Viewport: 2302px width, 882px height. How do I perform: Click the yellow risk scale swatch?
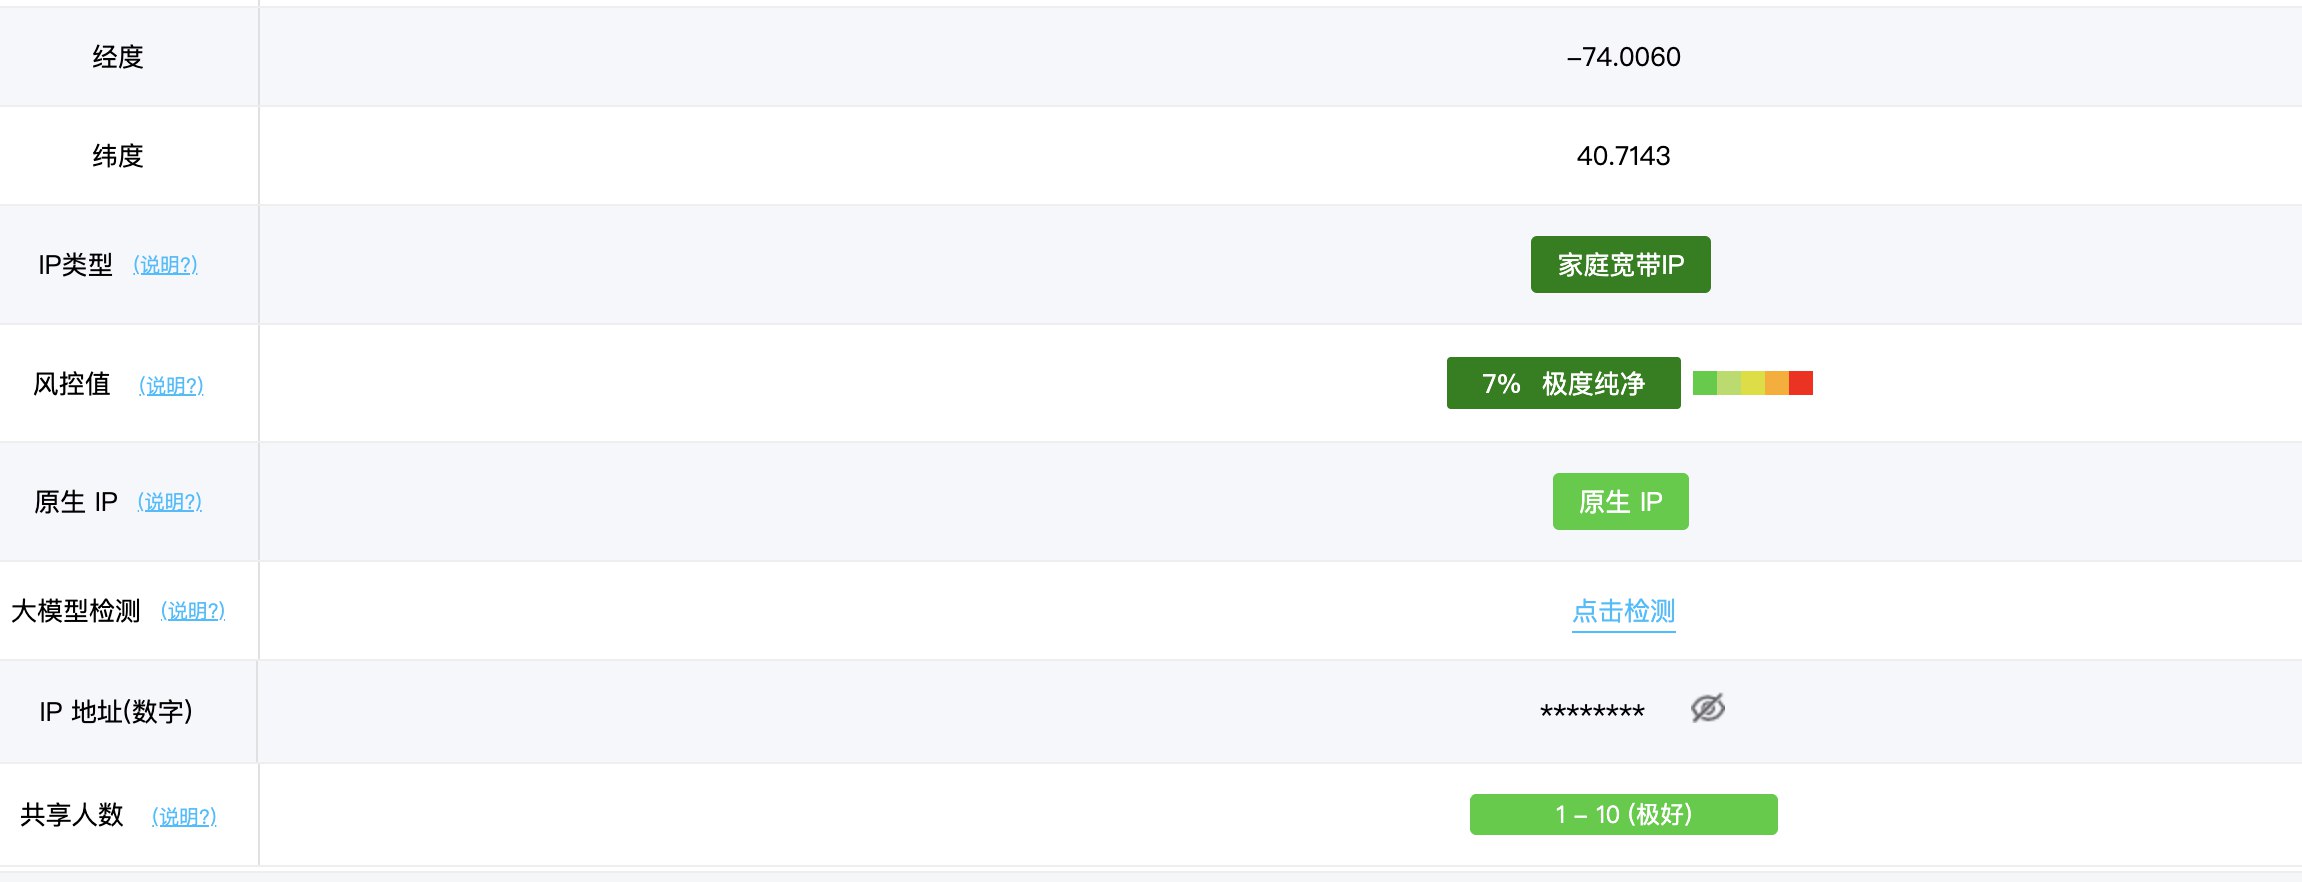(1753, 383)
